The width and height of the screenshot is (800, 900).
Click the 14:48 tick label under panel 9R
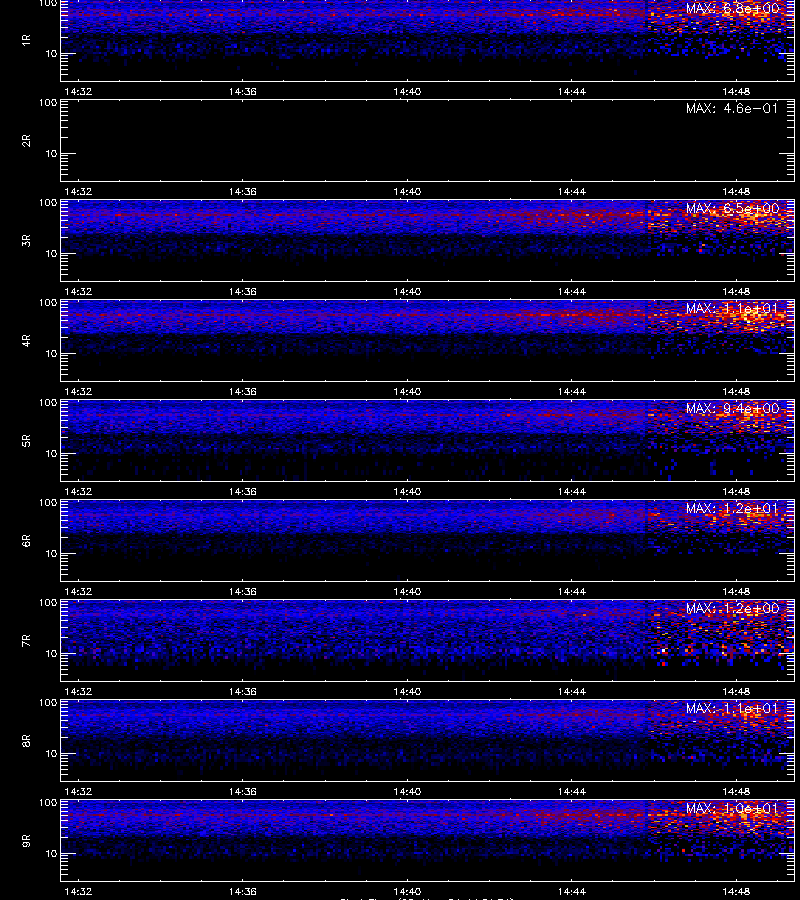point(736,891)
